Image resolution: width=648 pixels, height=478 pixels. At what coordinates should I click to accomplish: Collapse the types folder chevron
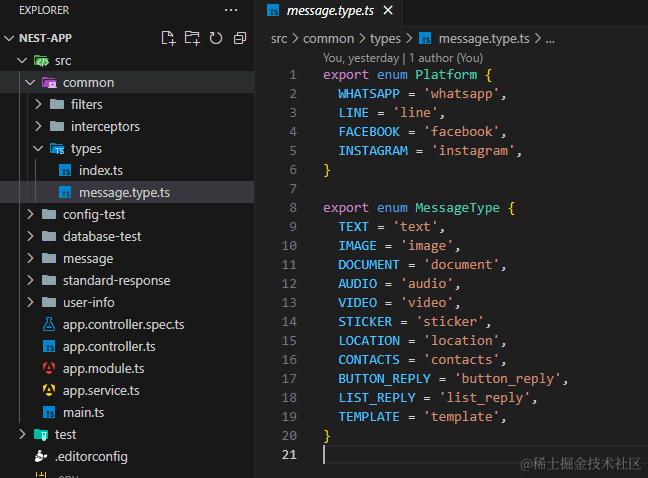click(38, 148)
